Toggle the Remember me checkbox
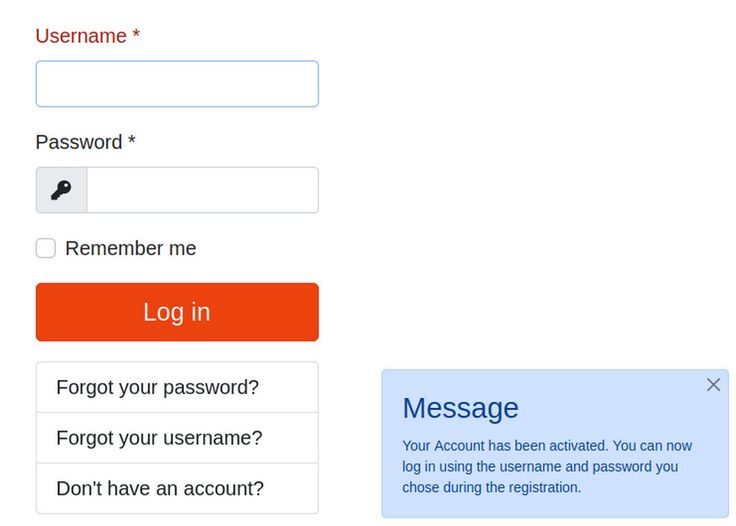 click(46, 248)
